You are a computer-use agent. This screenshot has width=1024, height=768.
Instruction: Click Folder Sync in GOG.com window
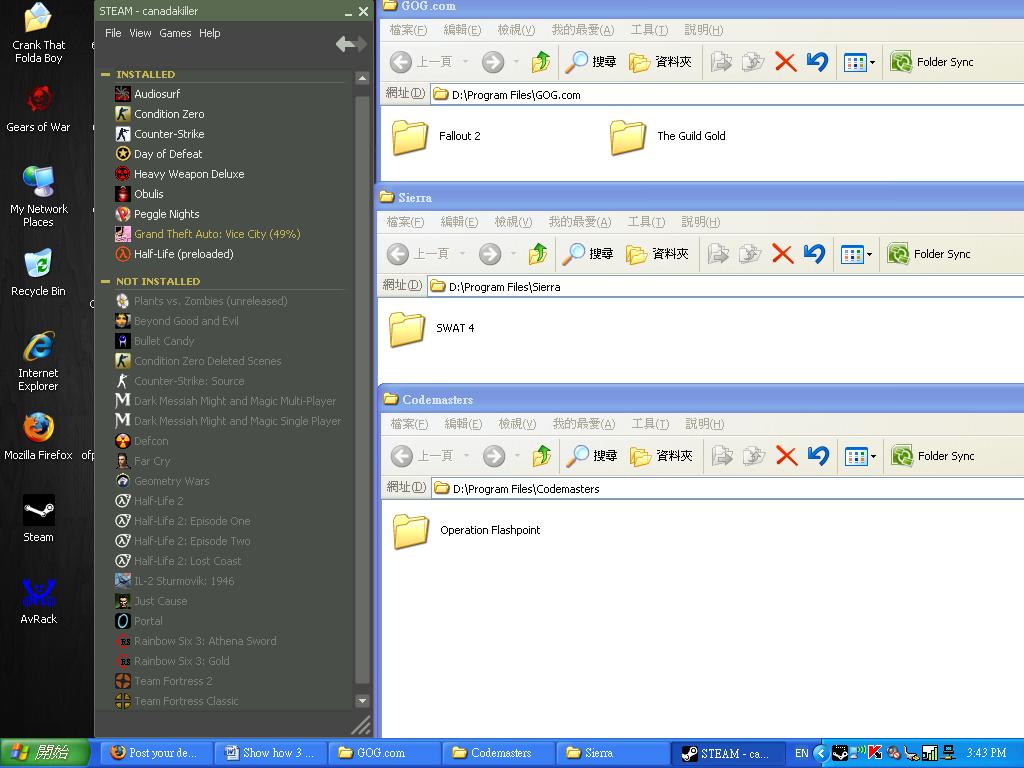(x=932, y=62)
